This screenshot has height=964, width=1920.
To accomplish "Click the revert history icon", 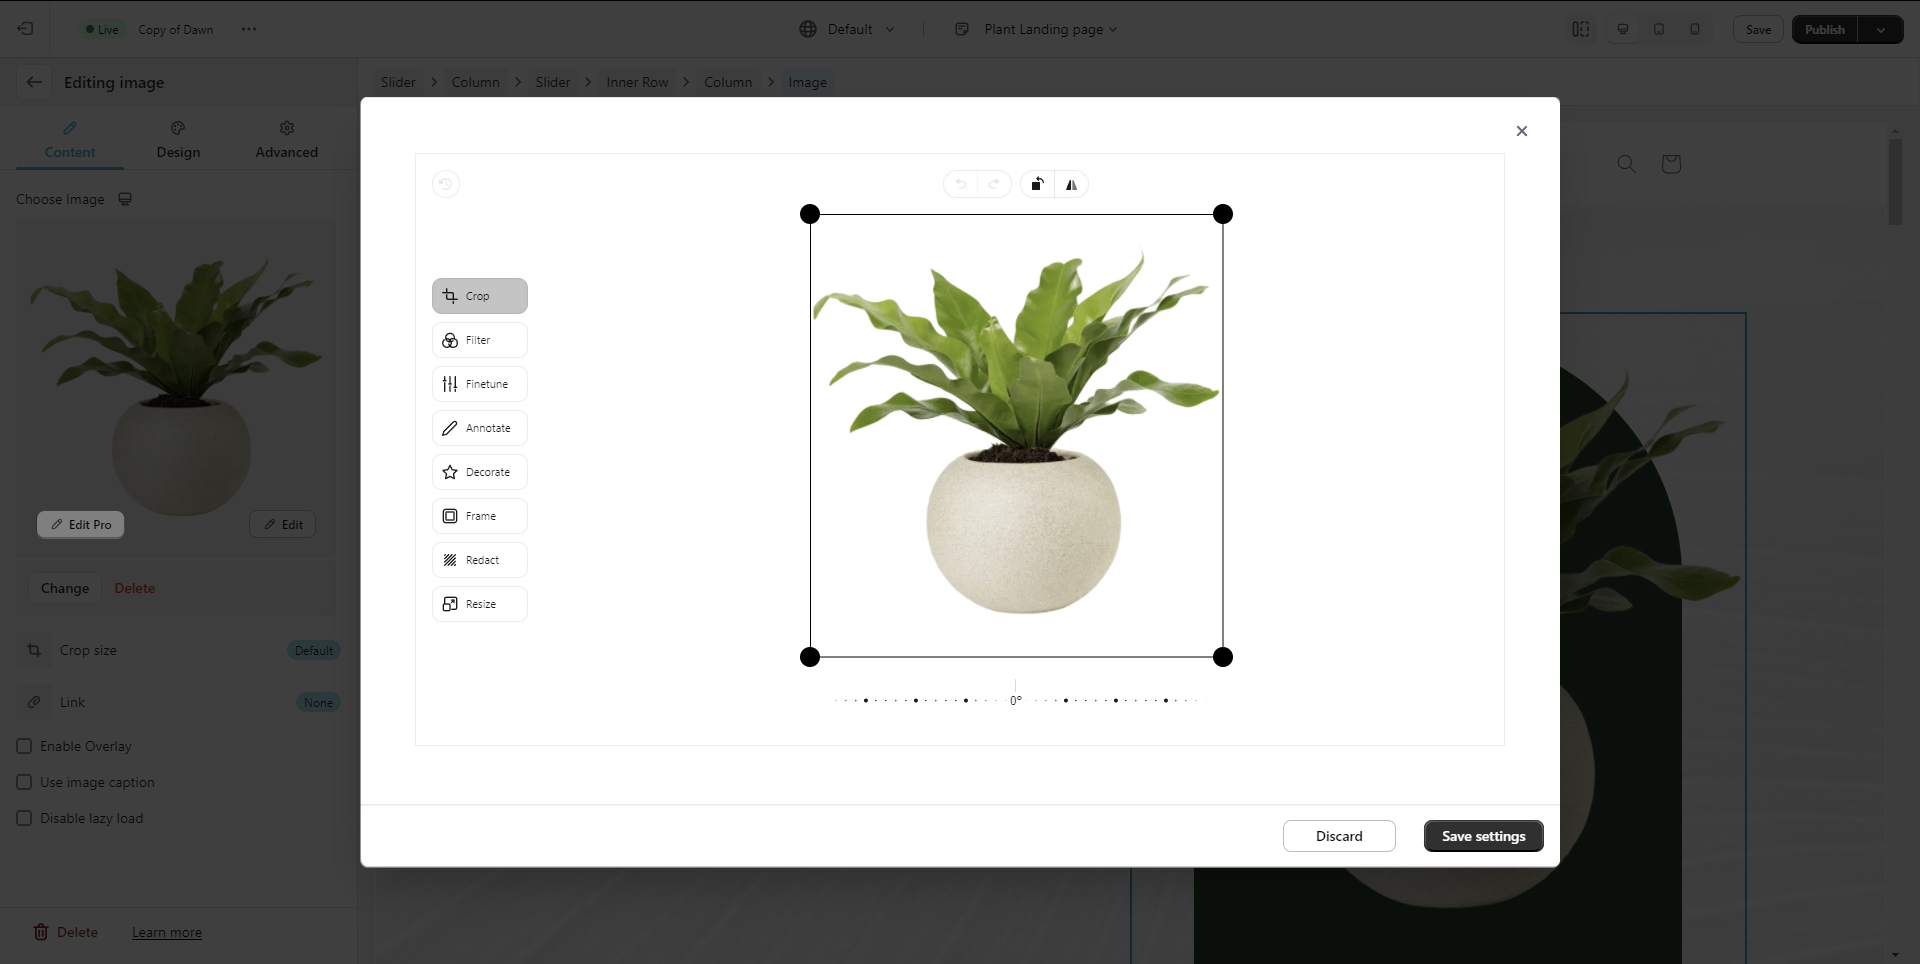I will click(446, 184).
